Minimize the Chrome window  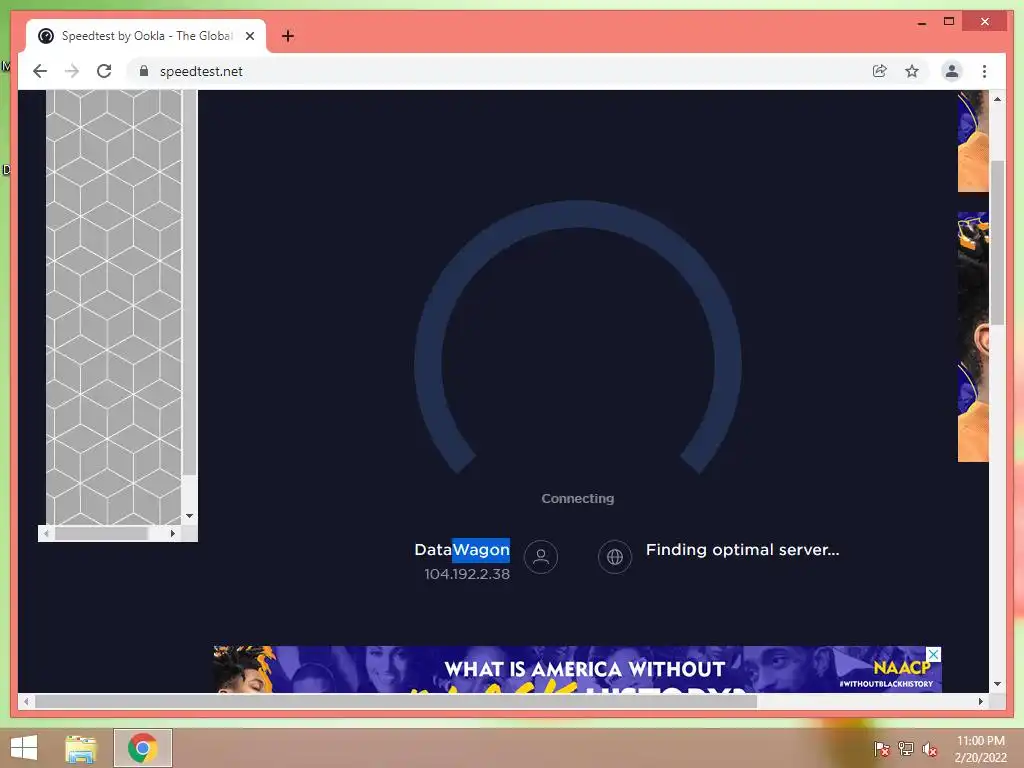pos(921,22)
